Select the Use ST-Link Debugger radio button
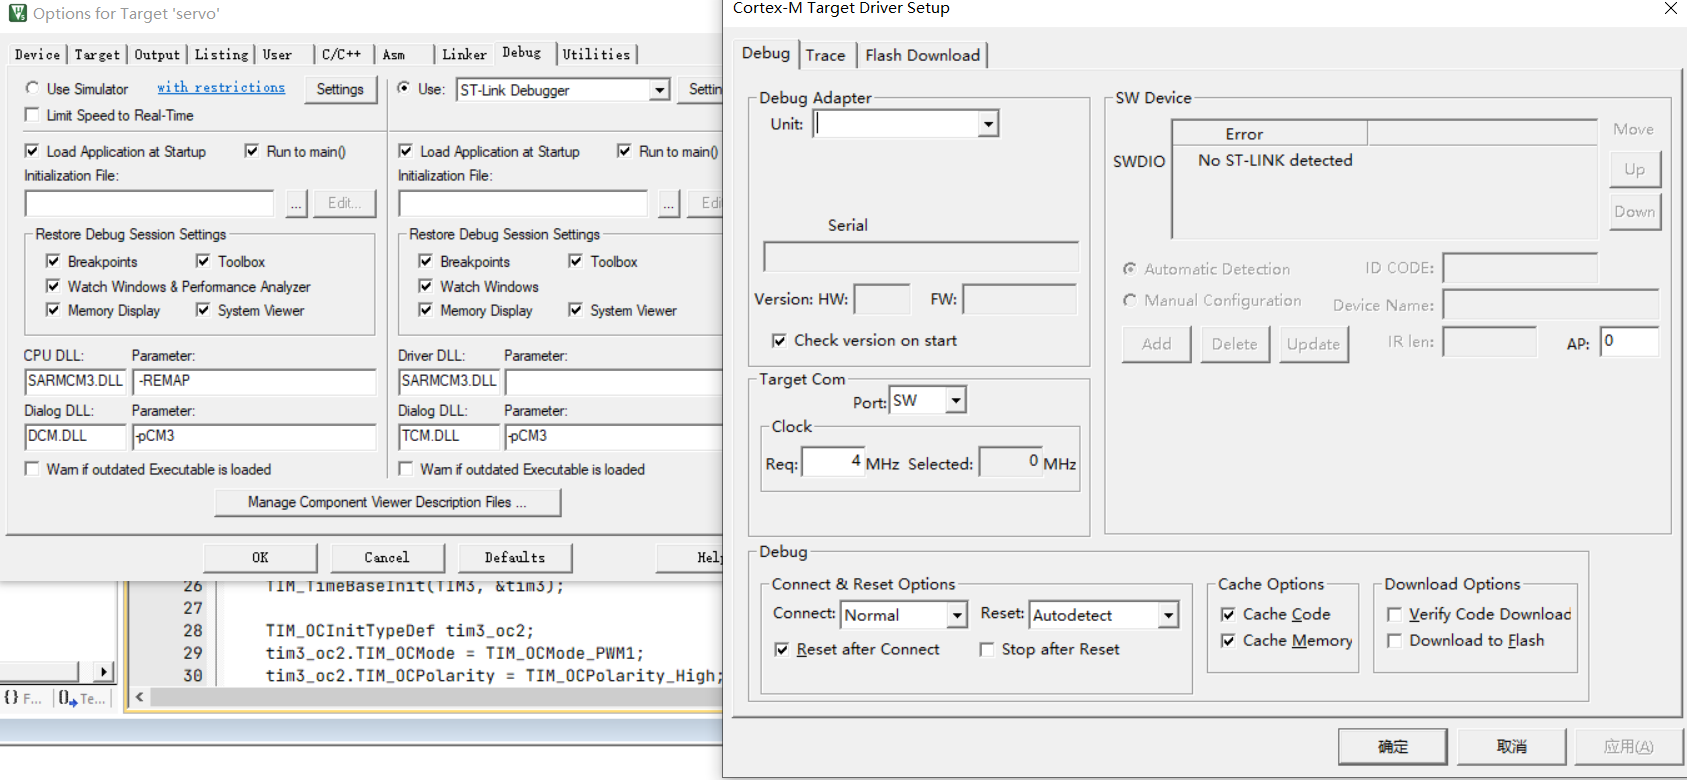 pos(404,88)
